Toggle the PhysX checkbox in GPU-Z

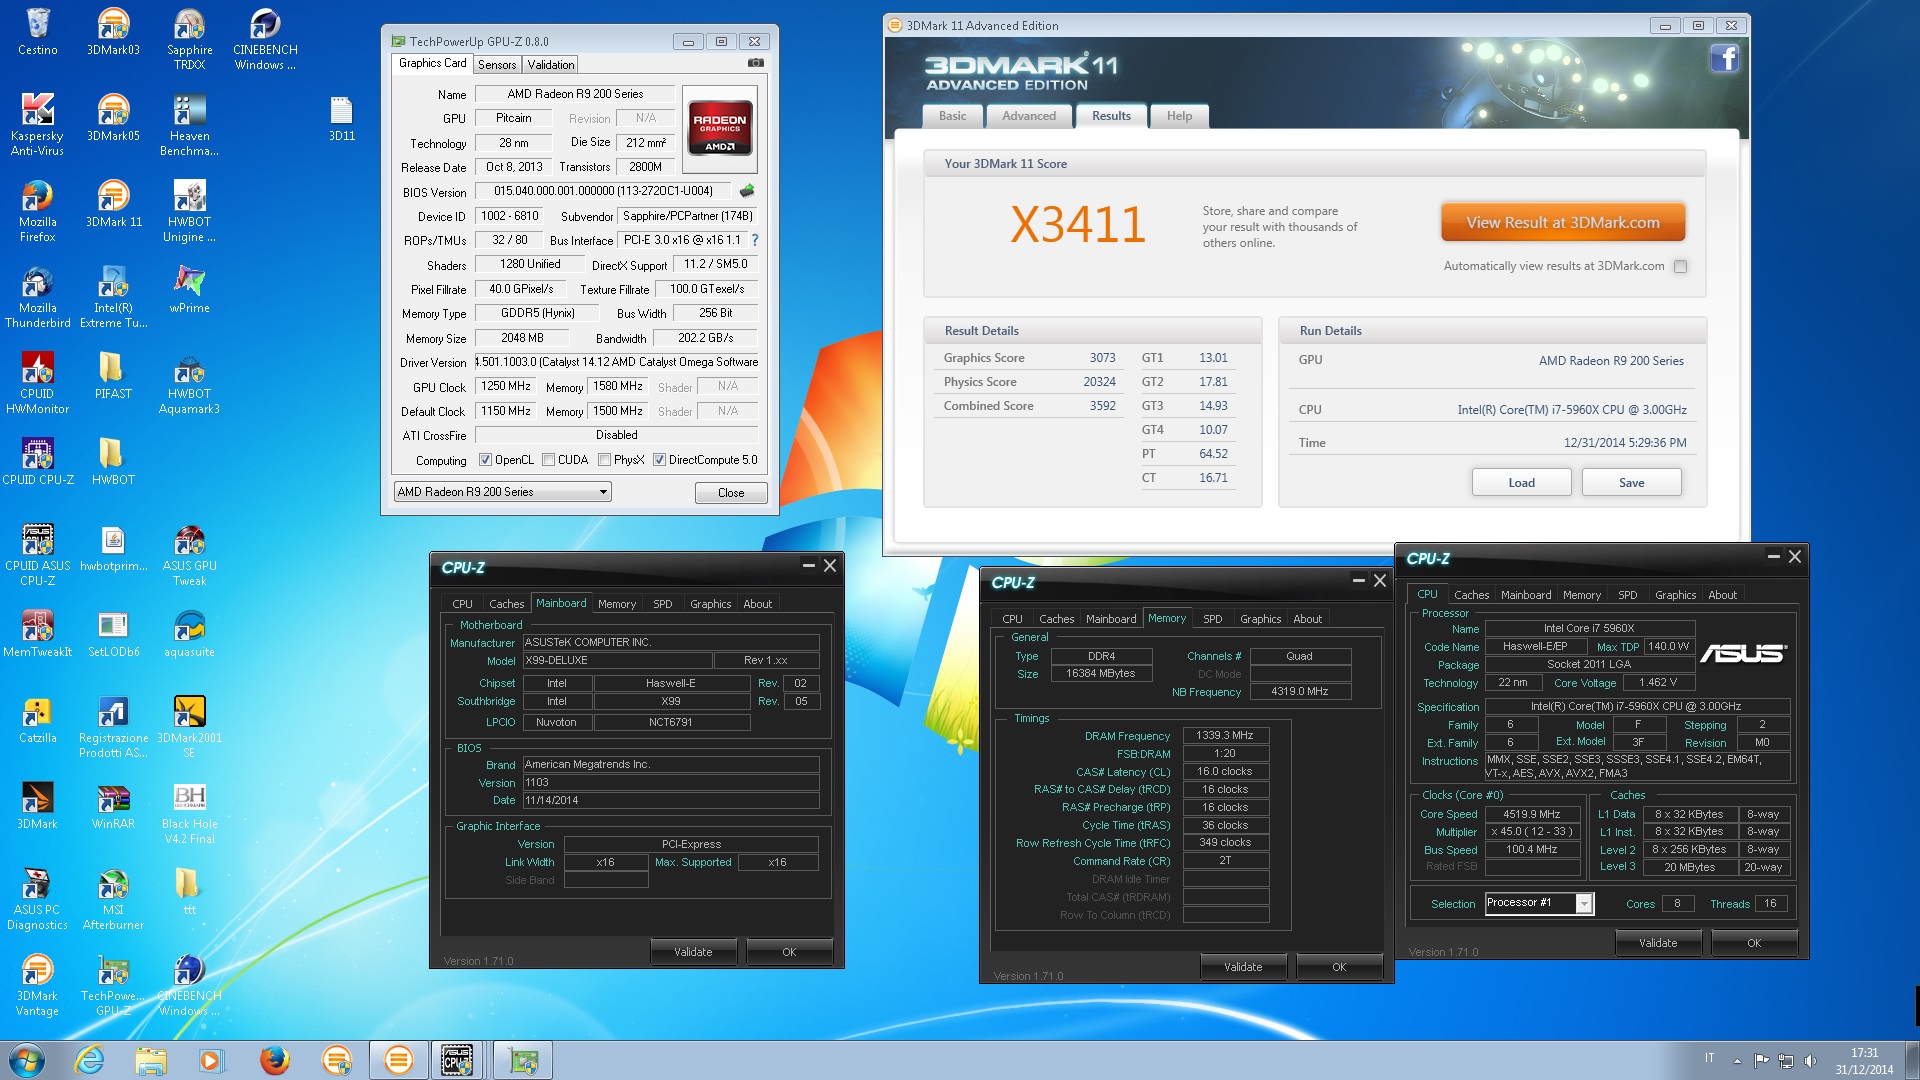point(604,460)
